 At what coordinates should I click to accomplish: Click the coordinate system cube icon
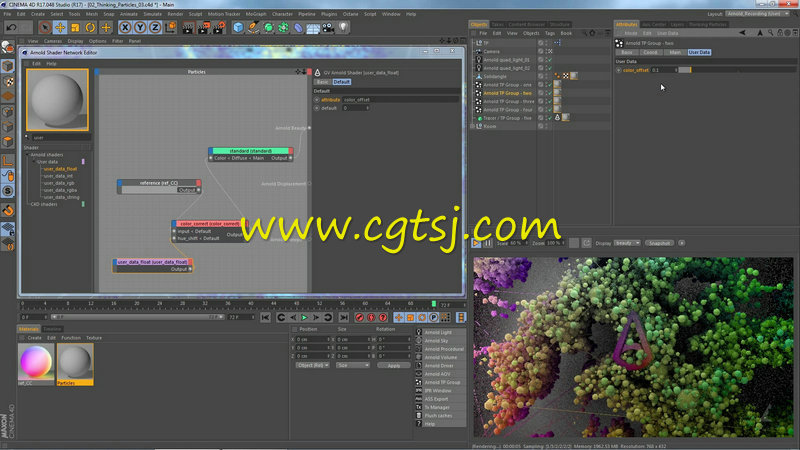coord(170,27)
